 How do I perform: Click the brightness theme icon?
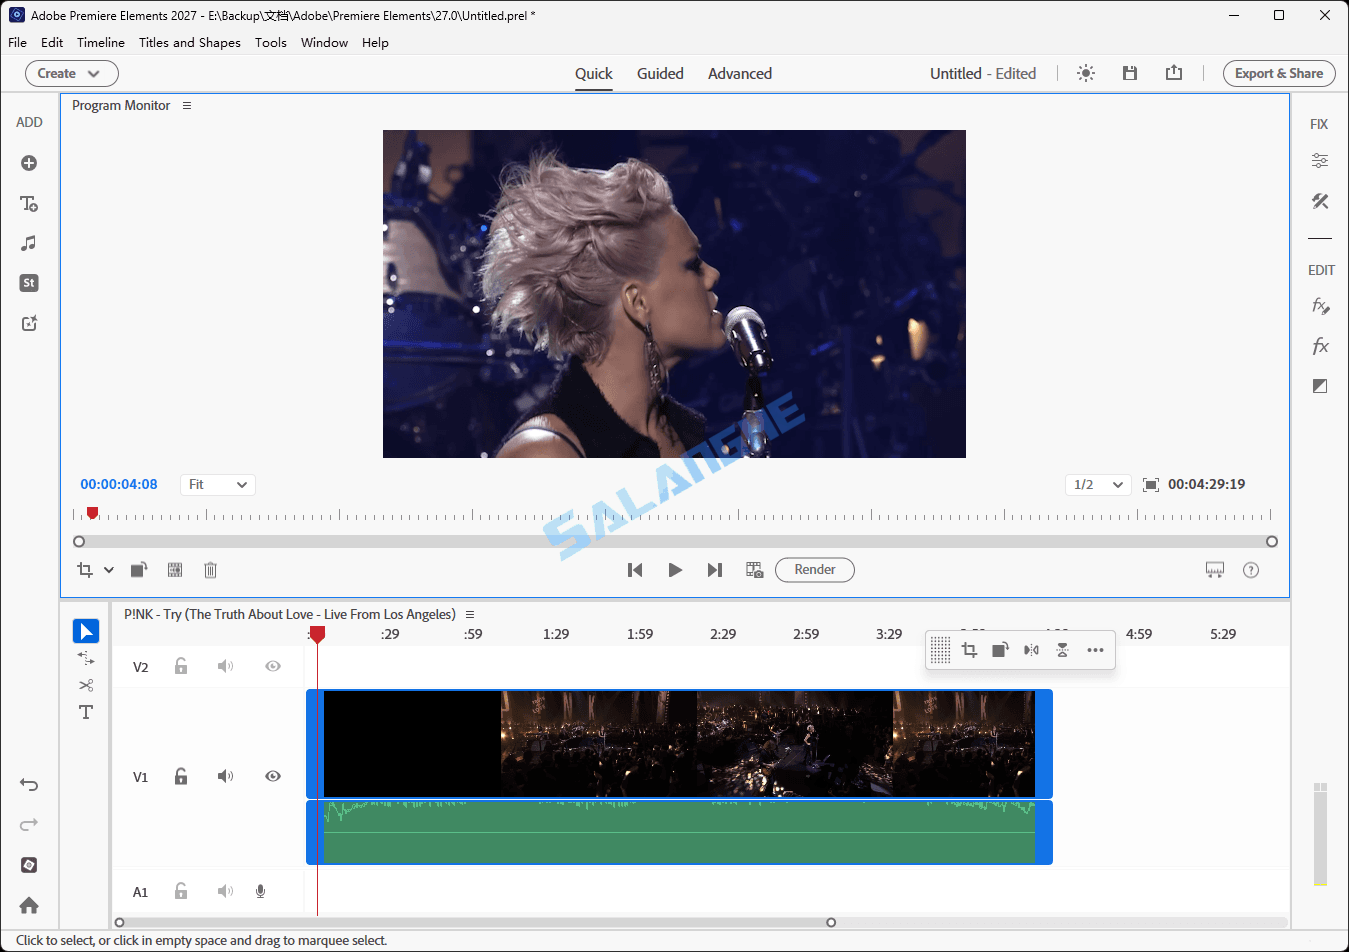(x=1086, y=73)
